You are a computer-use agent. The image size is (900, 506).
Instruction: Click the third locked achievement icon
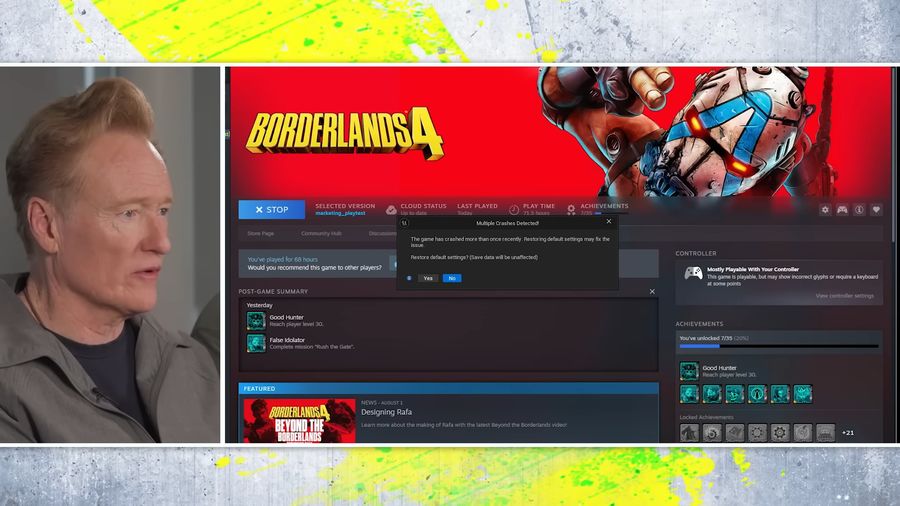coord(735,433)
